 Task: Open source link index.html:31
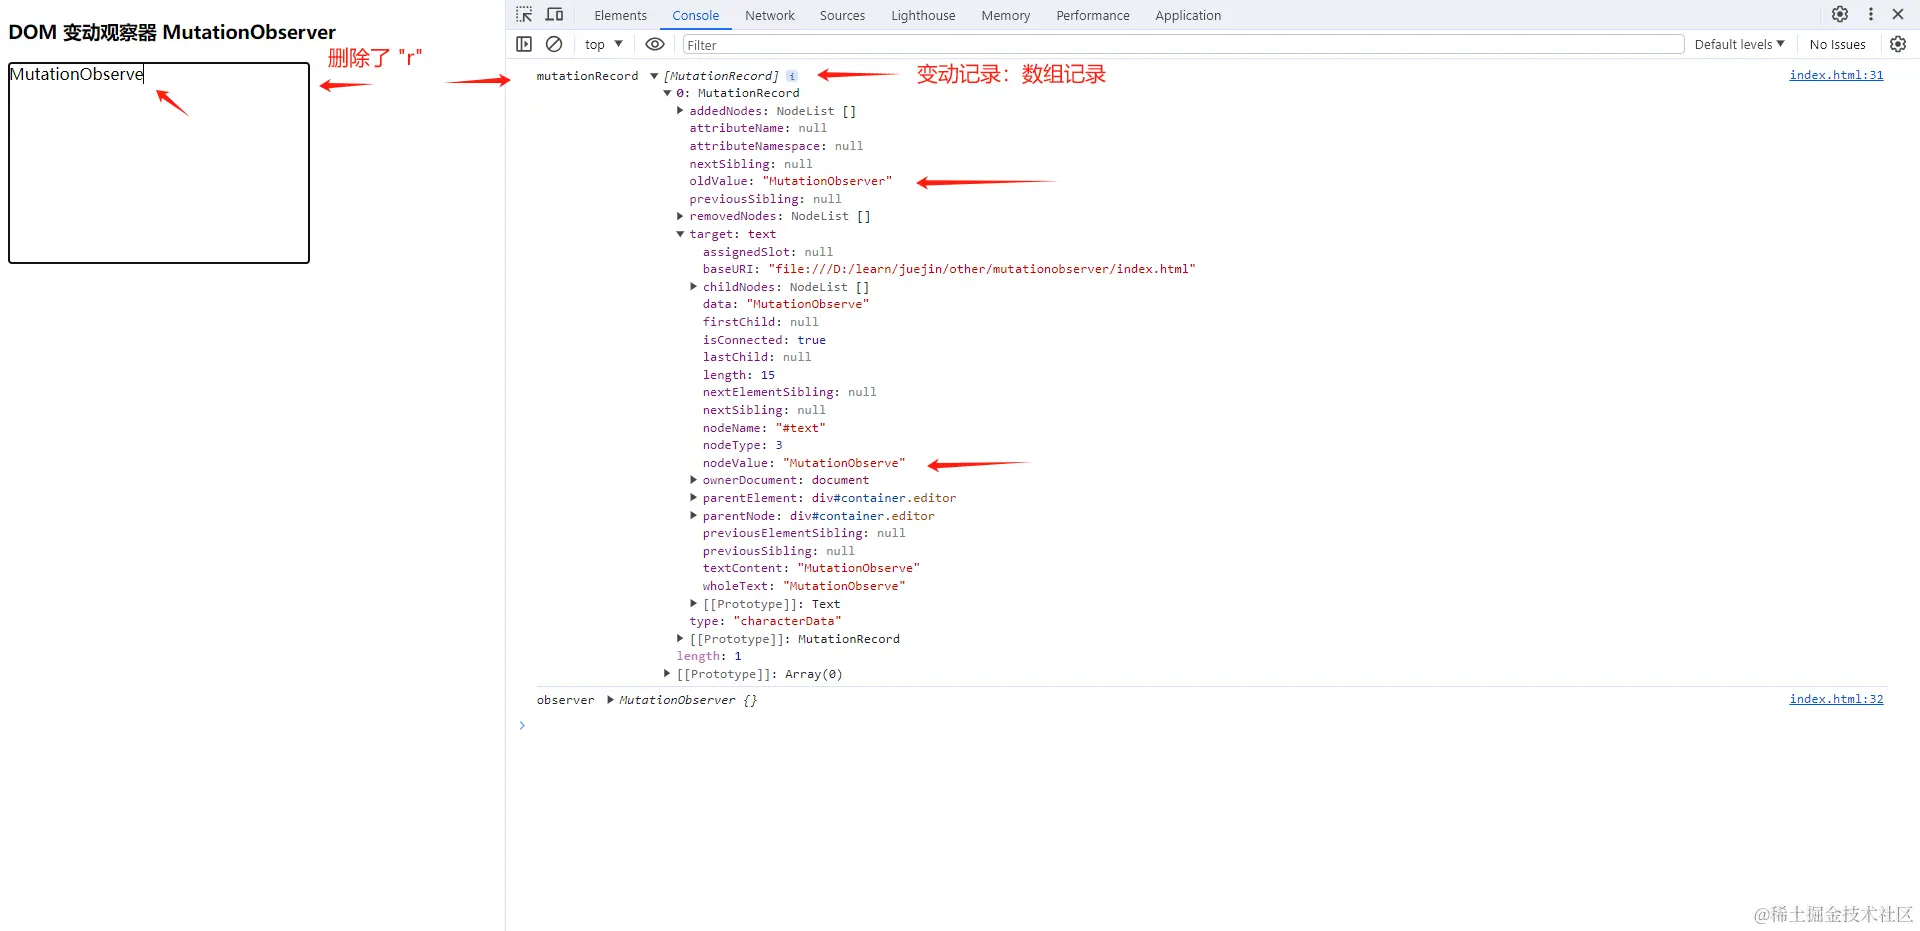pyautogui.click(x=1836, y=75)
